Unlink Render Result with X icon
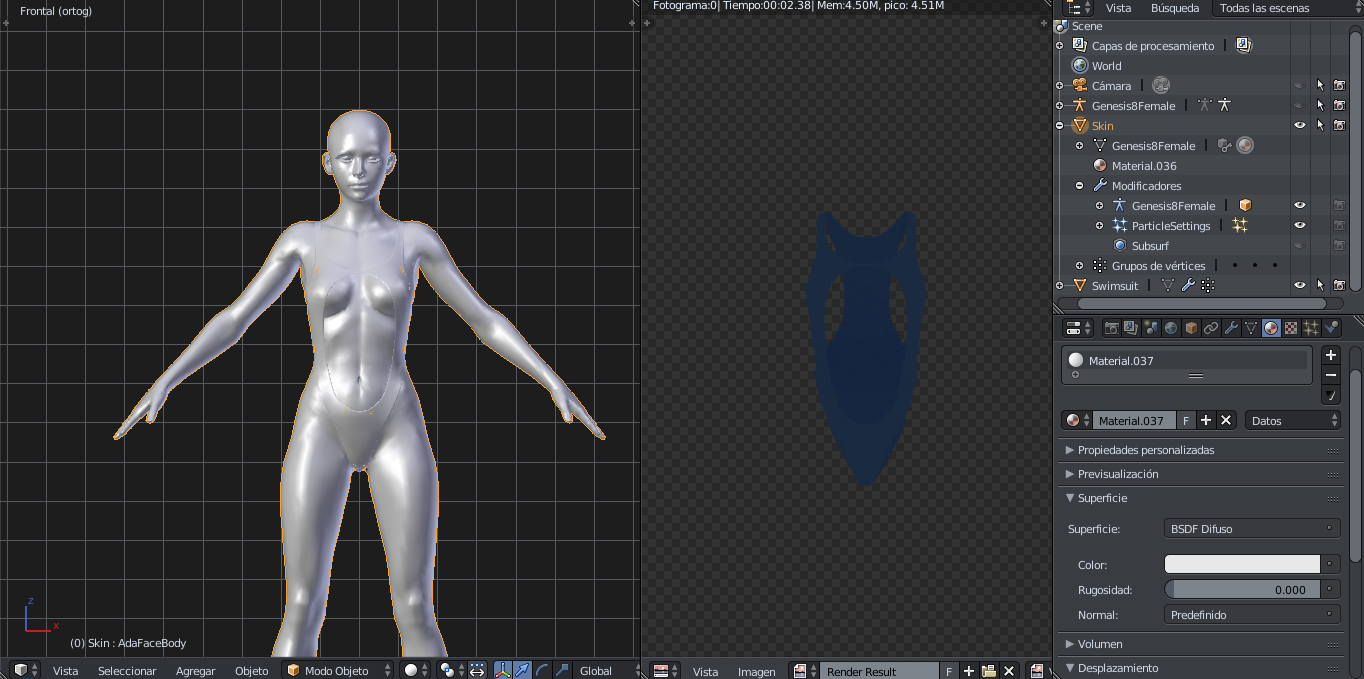The height and width of the screenshot is (679, 1364). 1009,671
